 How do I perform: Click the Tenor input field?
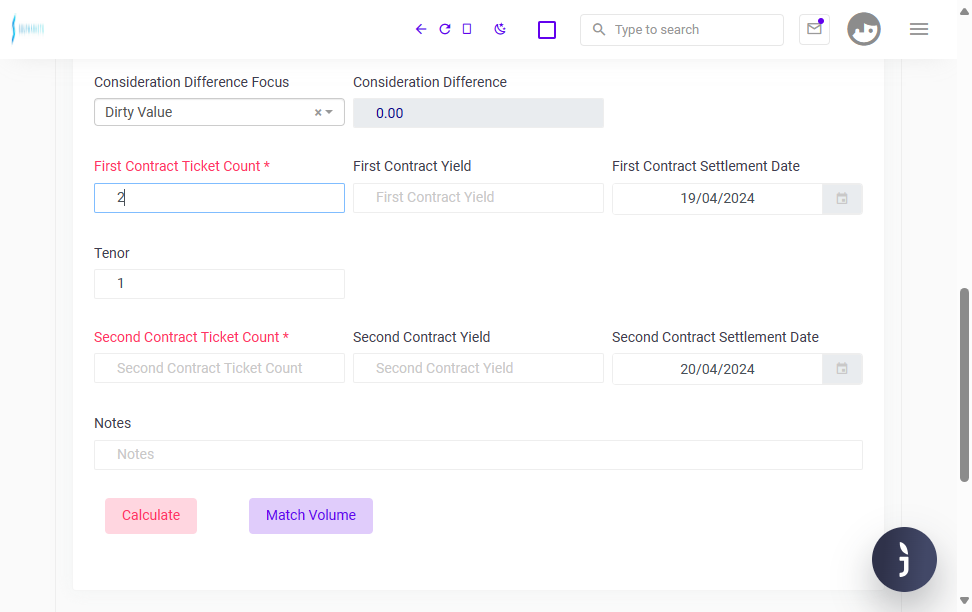219,284
